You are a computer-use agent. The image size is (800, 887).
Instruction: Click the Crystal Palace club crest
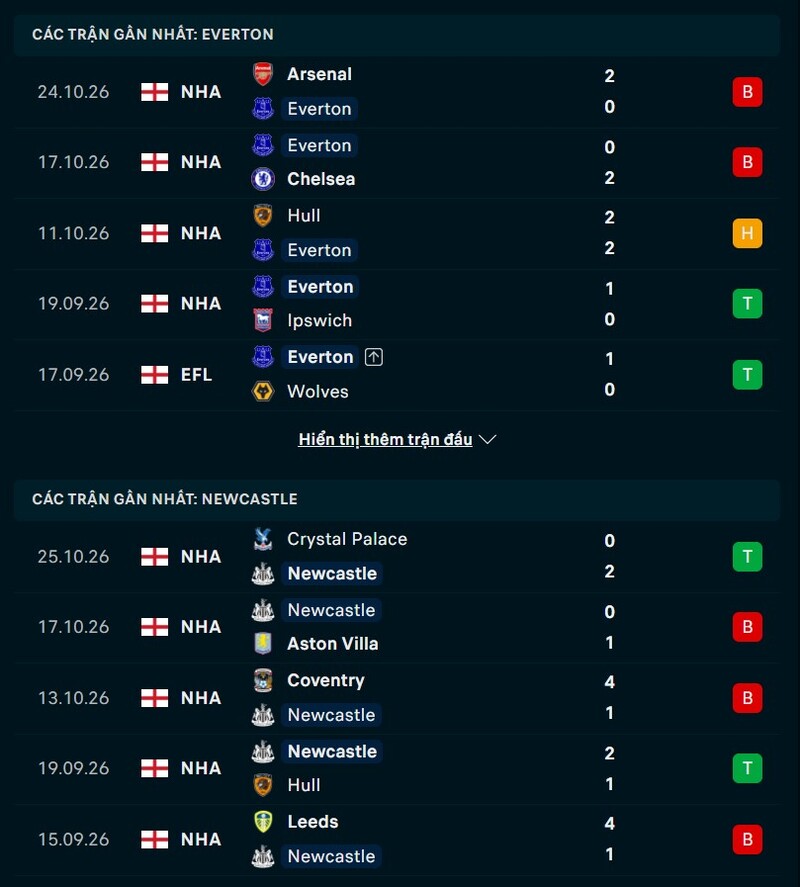tap(263, 539)
